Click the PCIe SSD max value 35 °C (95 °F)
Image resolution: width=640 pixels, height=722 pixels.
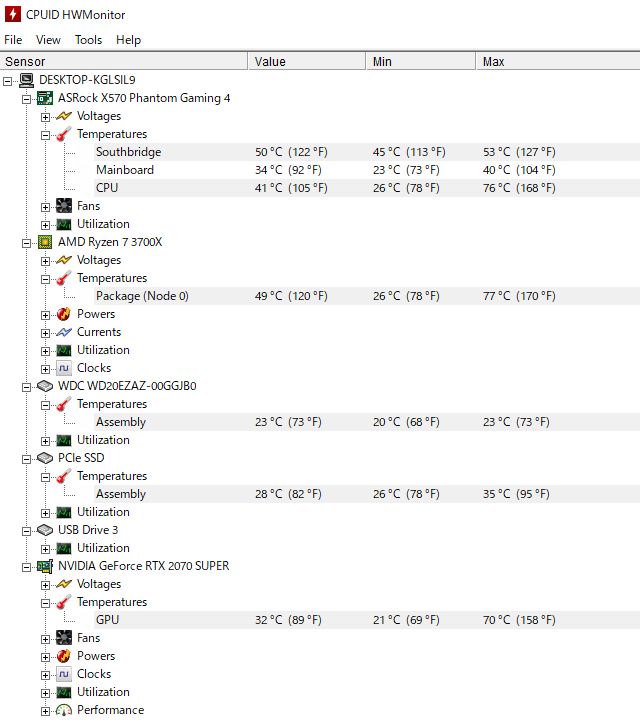(x=516, y=494)
